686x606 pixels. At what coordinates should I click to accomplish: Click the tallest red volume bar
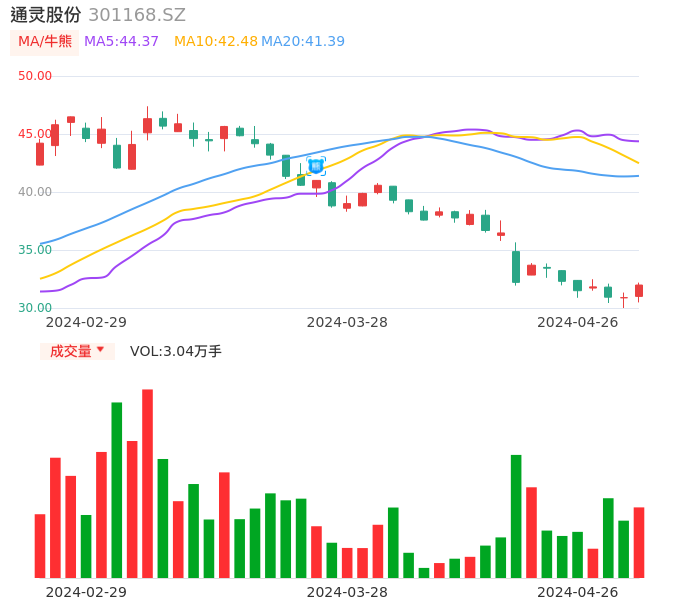tap(147, 483)
